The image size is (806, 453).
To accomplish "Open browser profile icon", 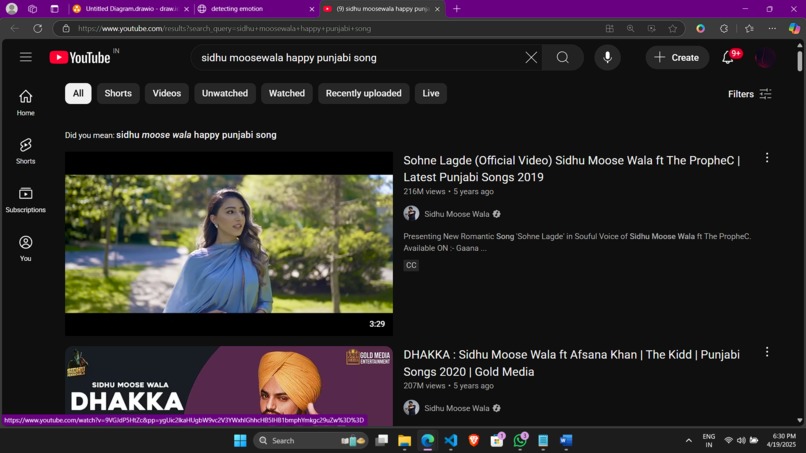I will click(11, 9).
